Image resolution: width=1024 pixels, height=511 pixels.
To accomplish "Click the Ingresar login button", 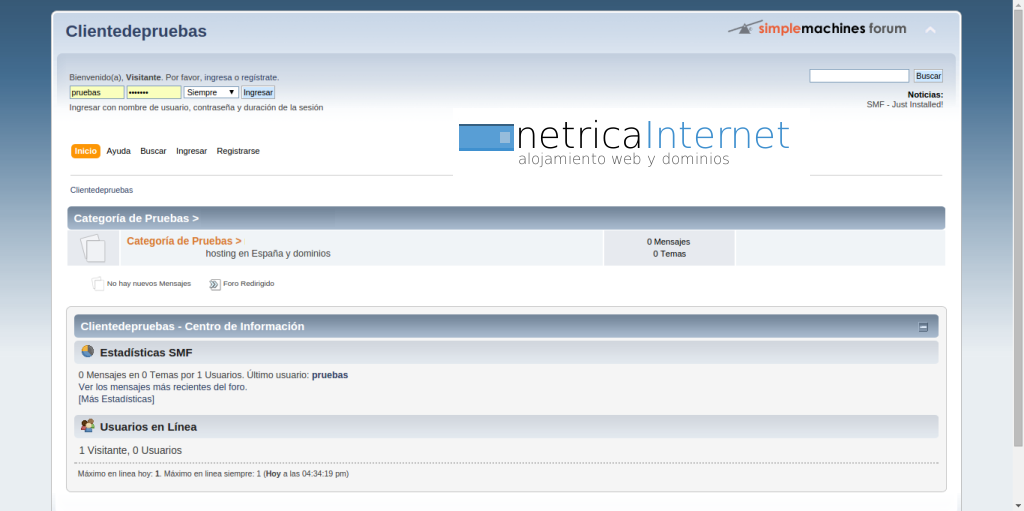I will [258, 92].
